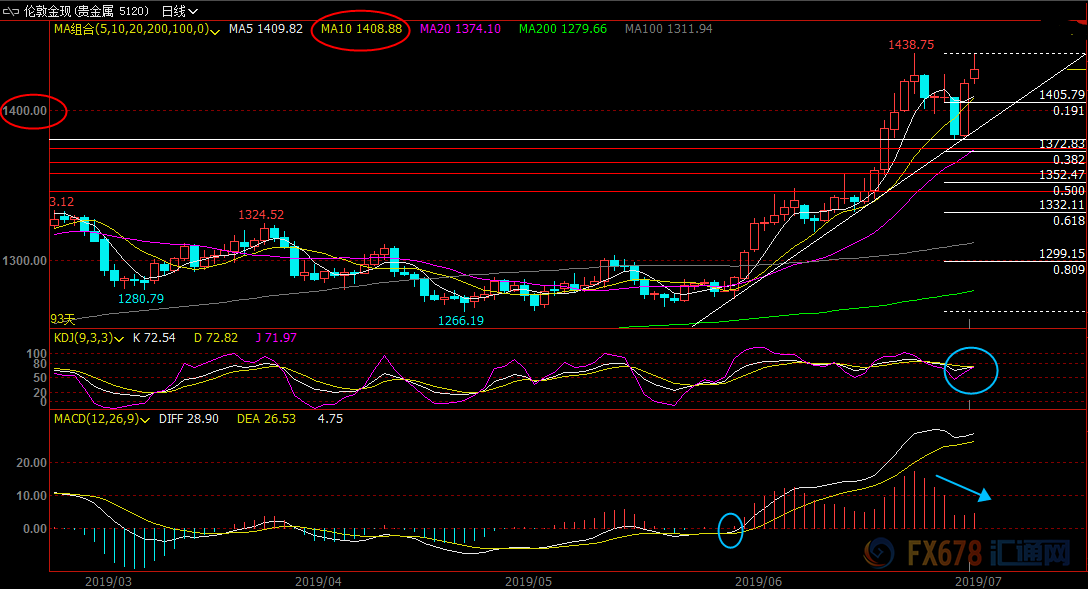Click the 0.618 retracement label
Image resolution: width=1088 pixels, height=589 pixels.
coord(1069,221)
